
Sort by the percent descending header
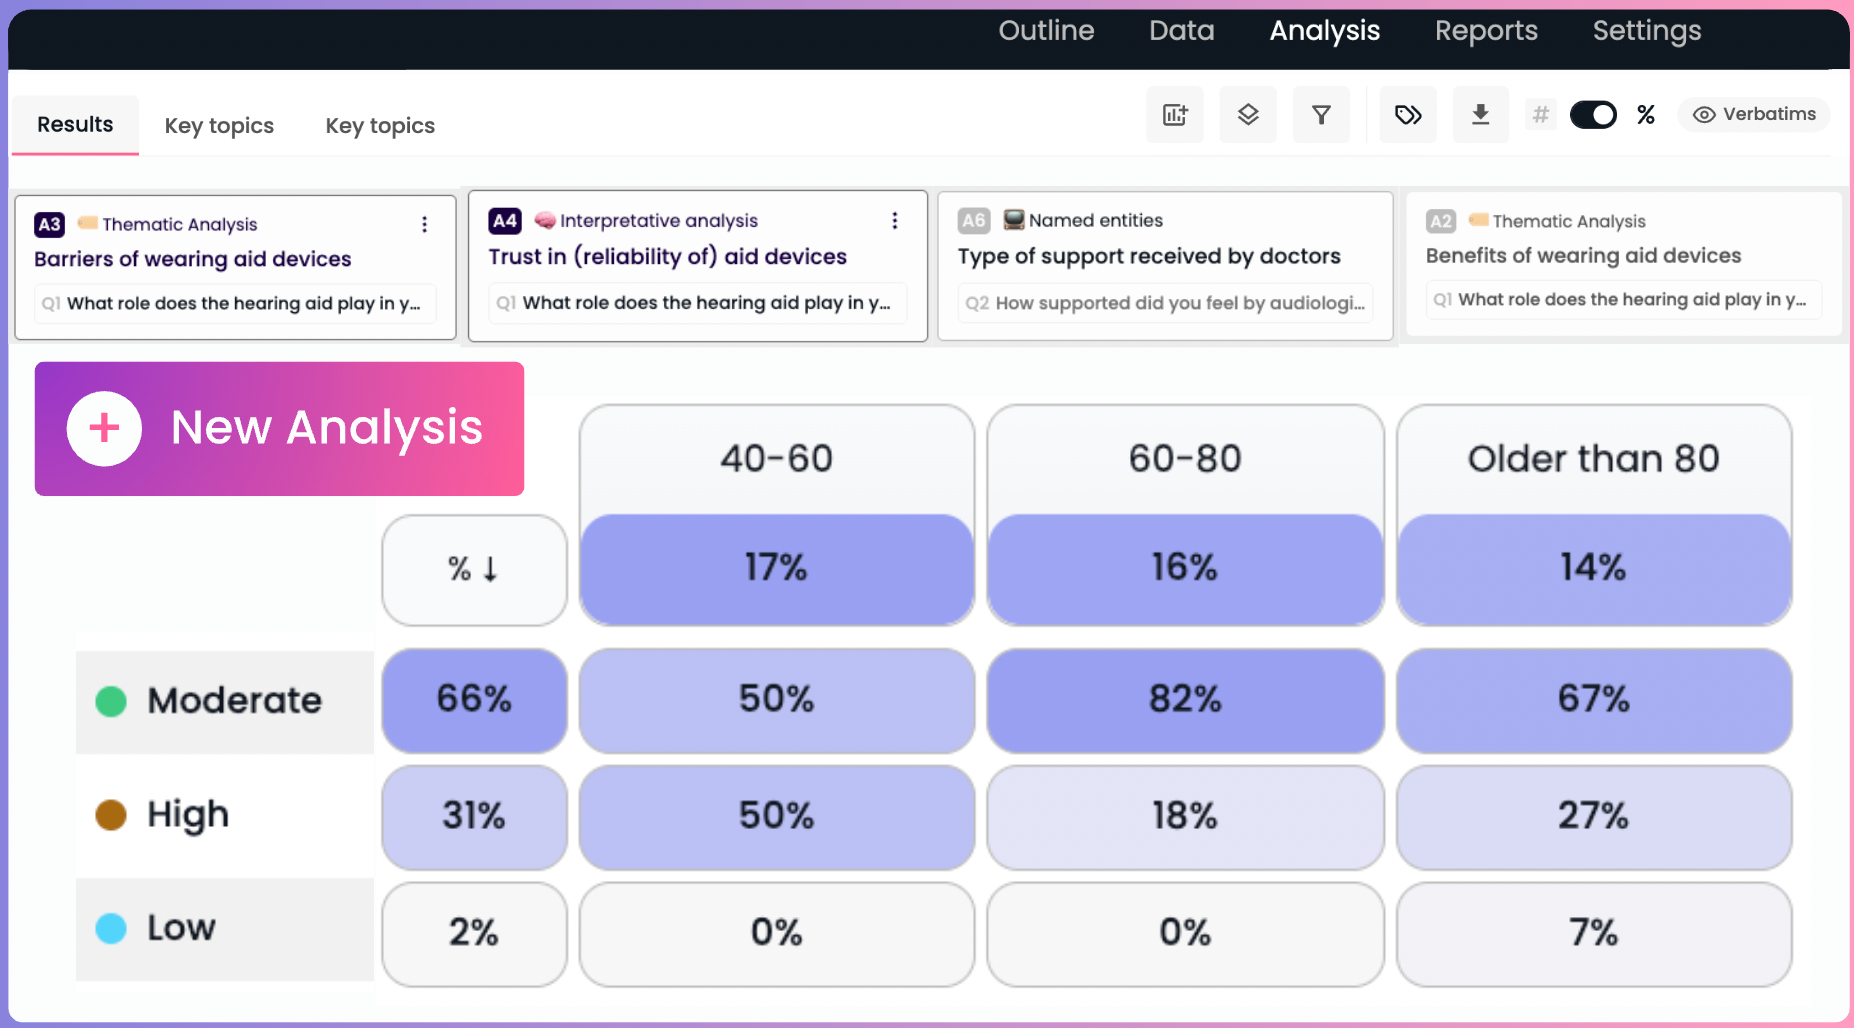click(474, 570)
